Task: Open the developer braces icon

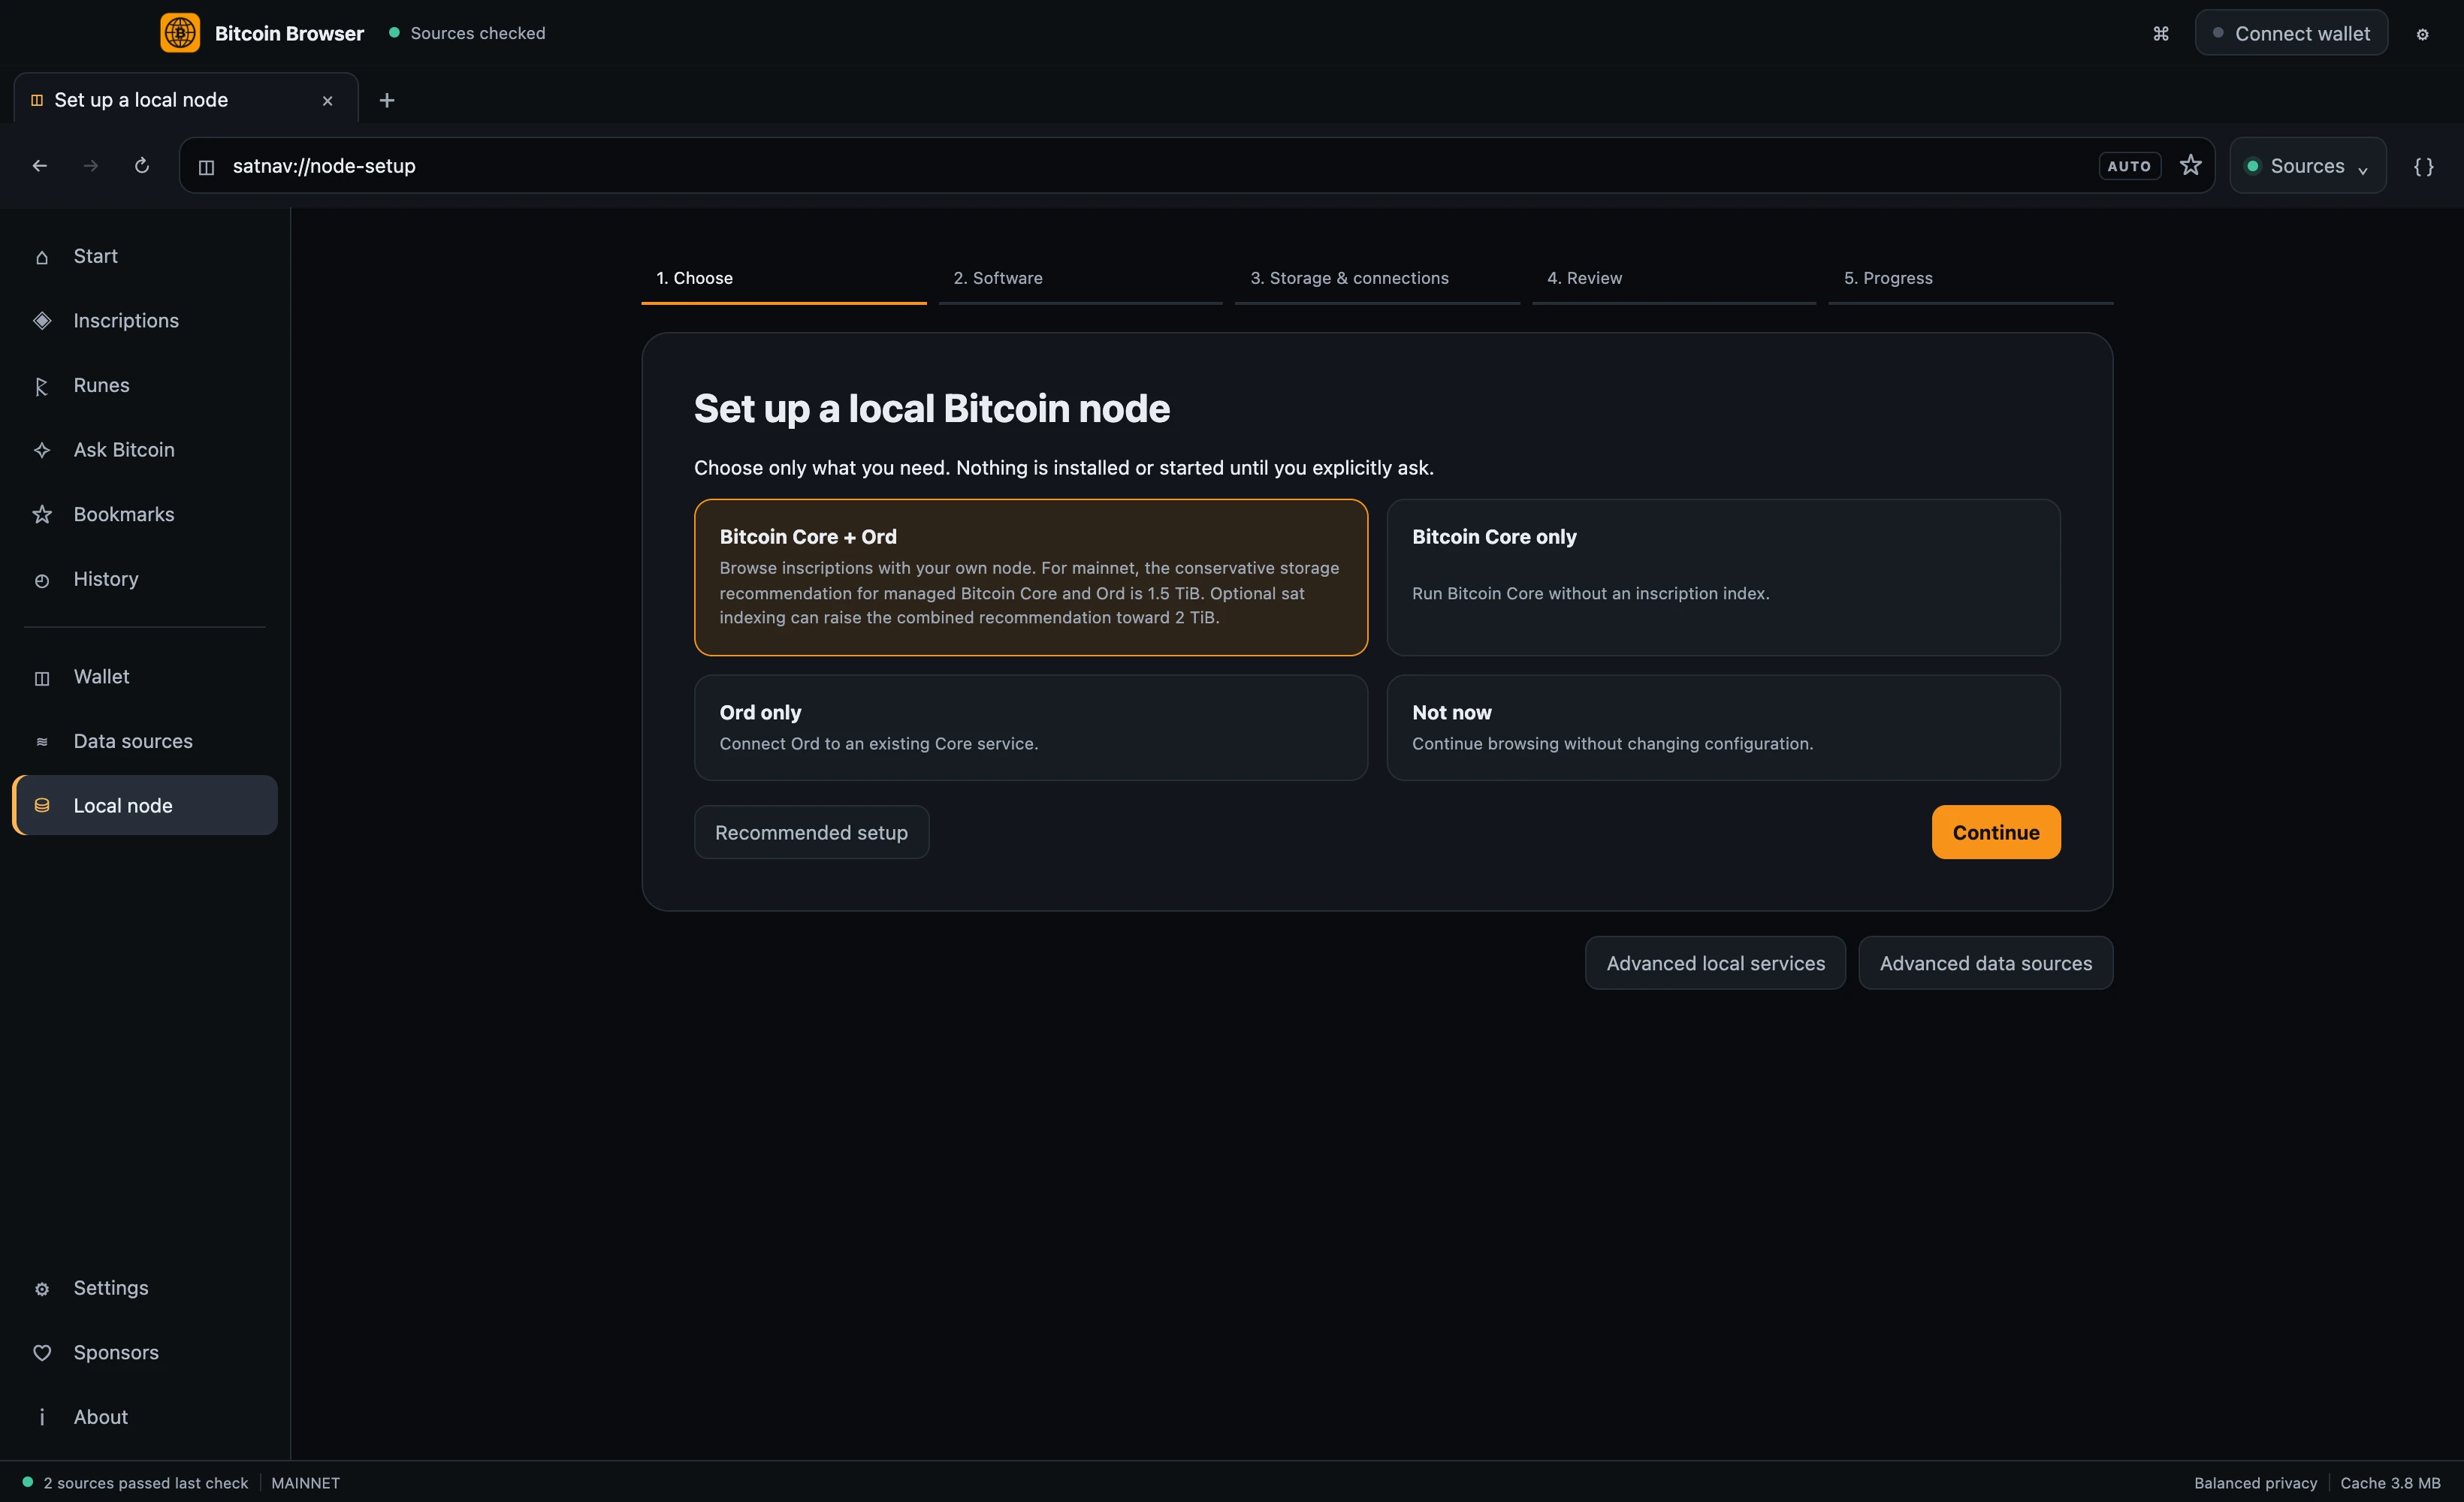Action: pos(2424,167)
